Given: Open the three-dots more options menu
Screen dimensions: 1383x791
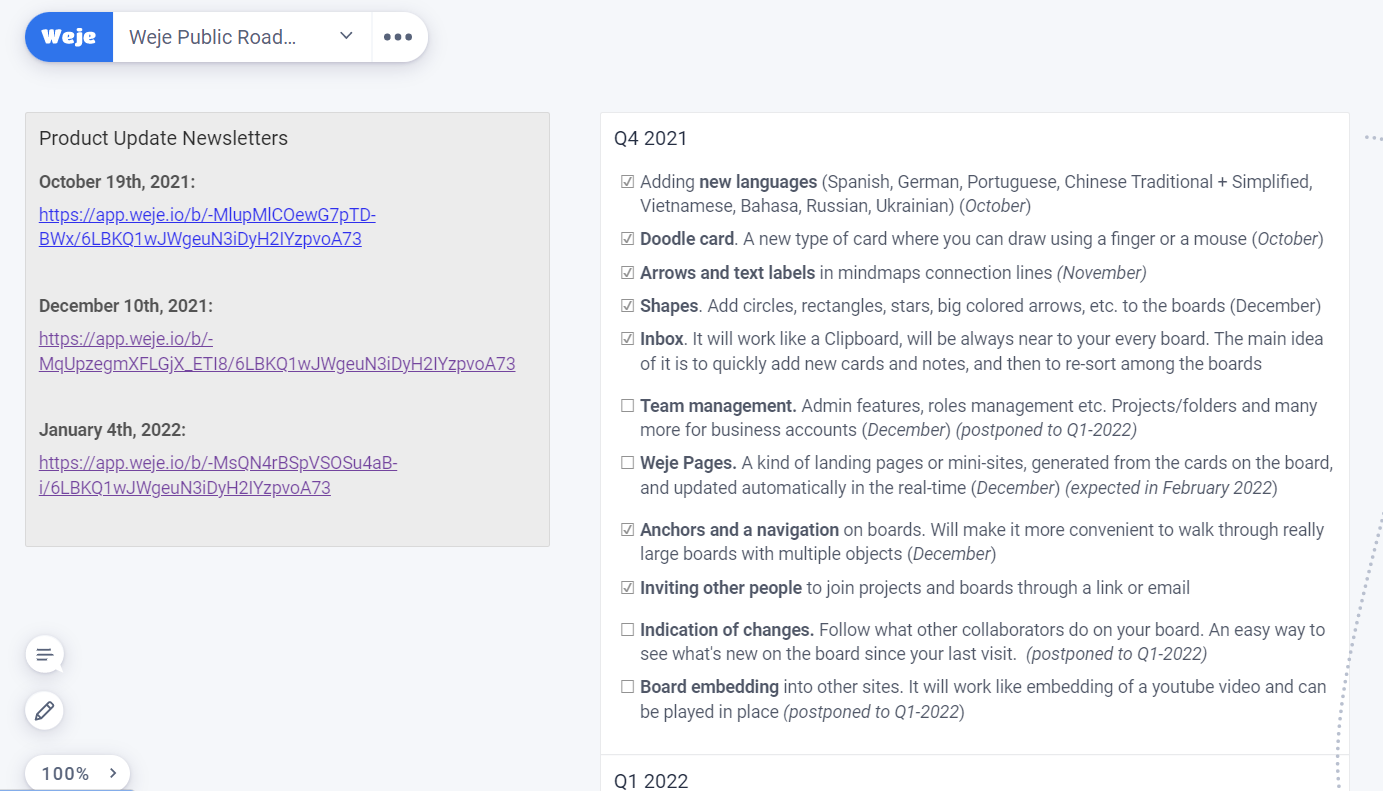Looking at the screenshot, I should [398, 37].
